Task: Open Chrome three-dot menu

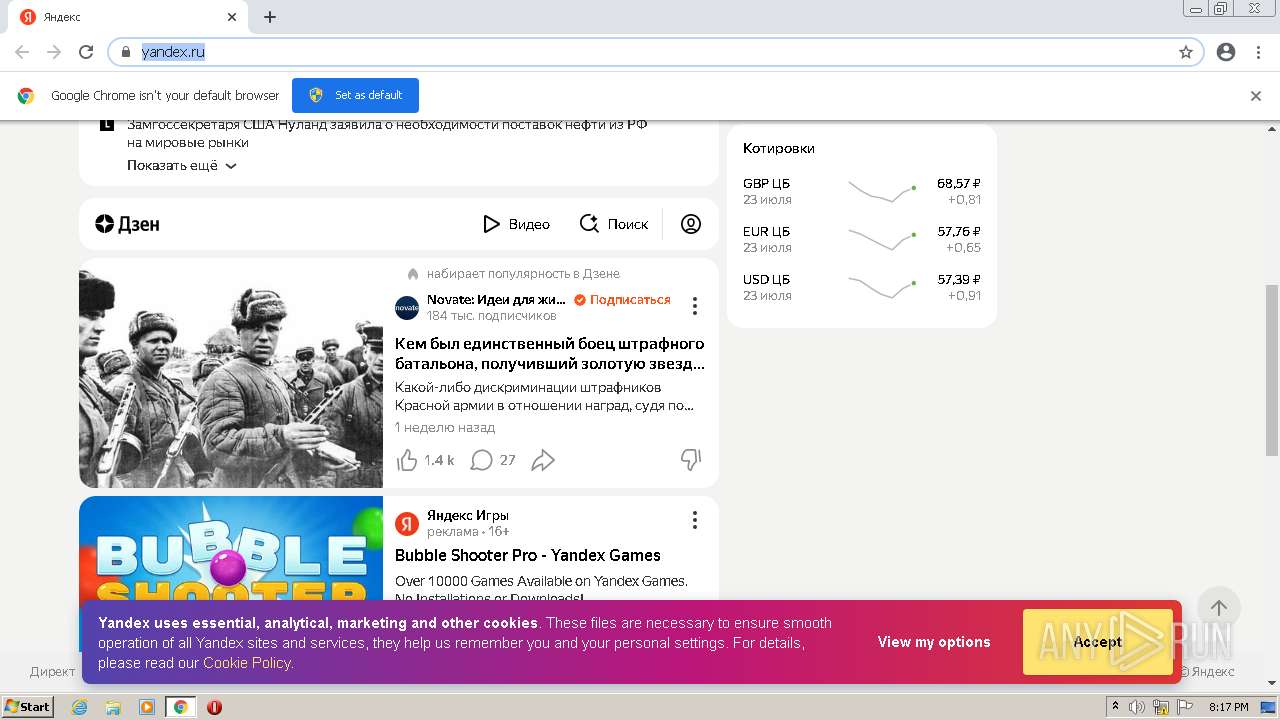Action: [x=1258, y=52]
